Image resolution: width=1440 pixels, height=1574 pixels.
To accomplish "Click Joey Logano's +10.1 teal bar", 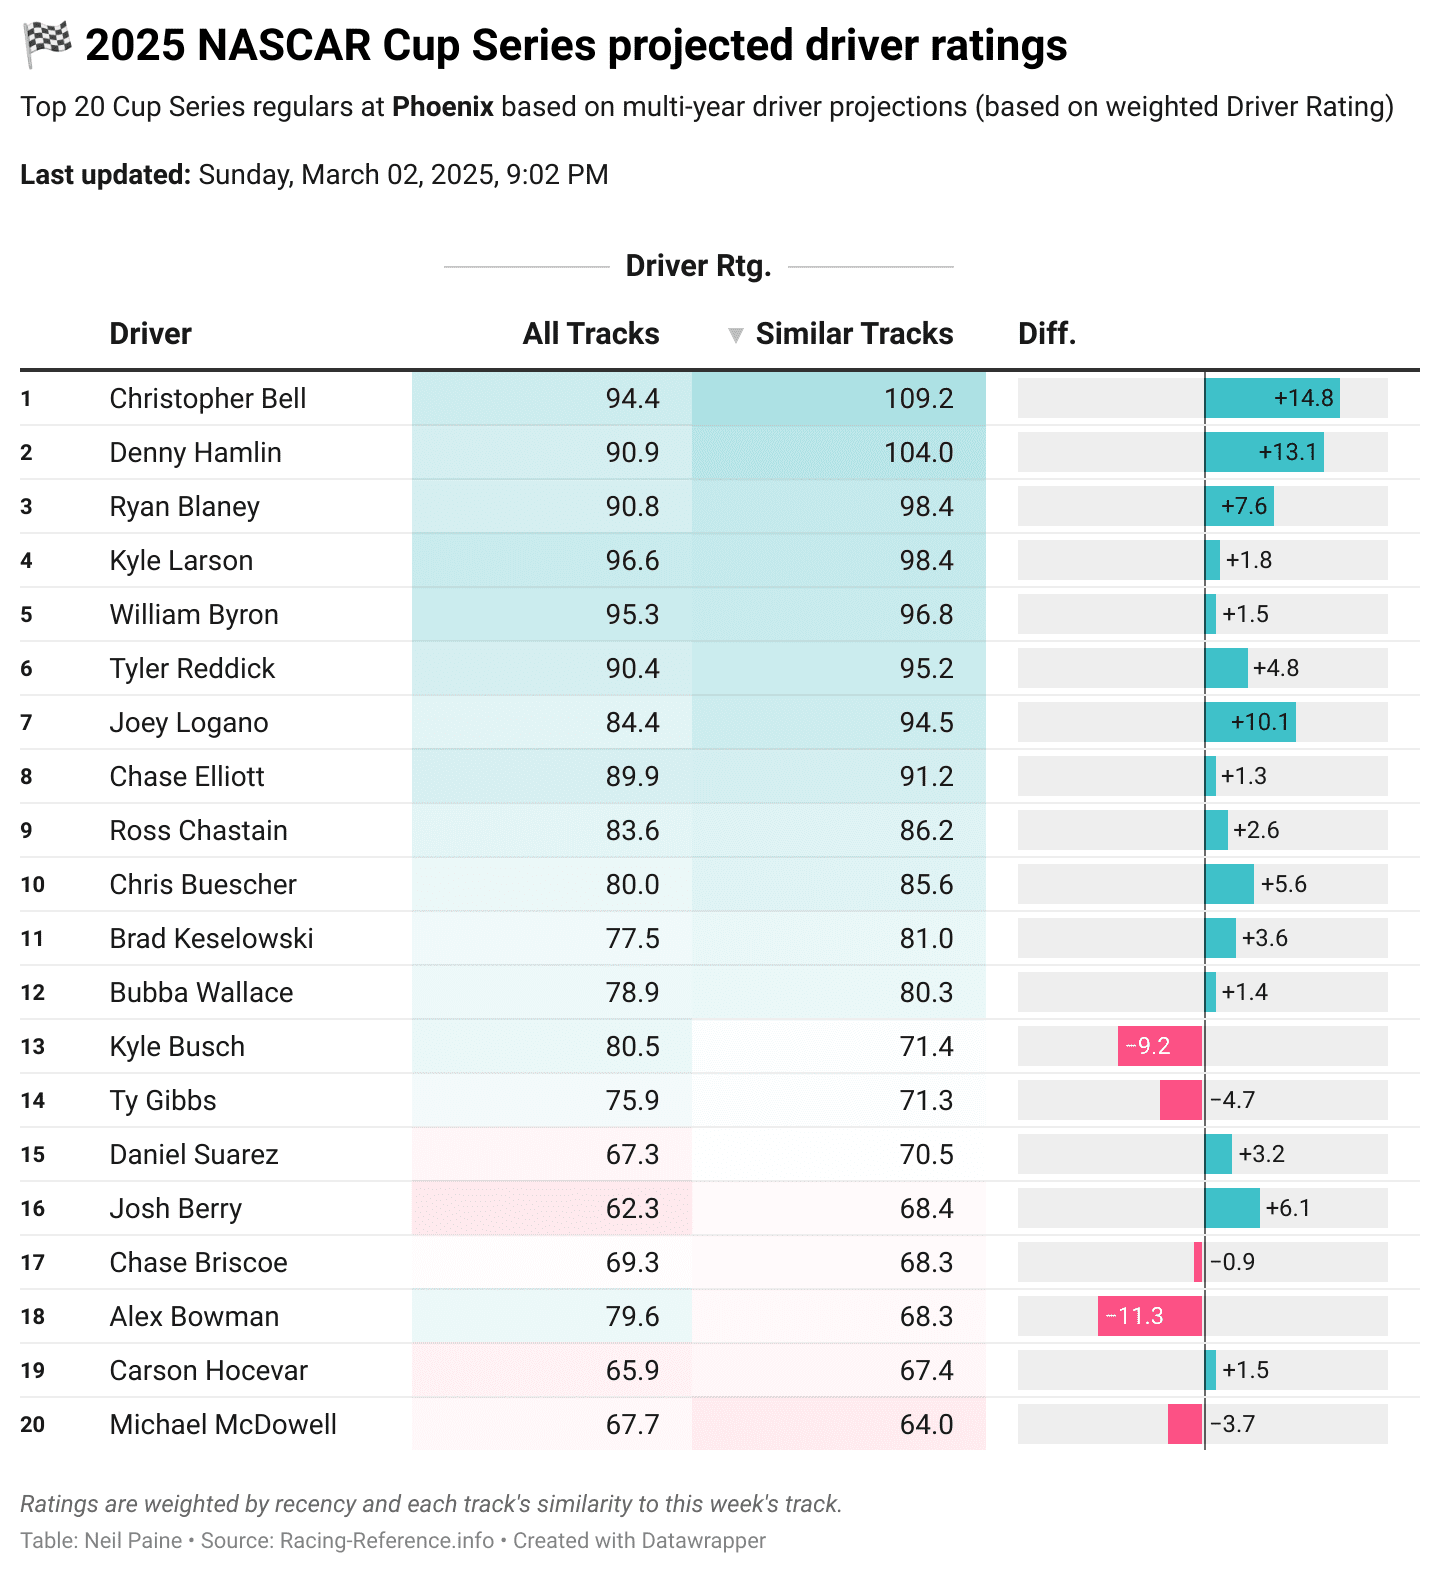I will pos(1249,722).
